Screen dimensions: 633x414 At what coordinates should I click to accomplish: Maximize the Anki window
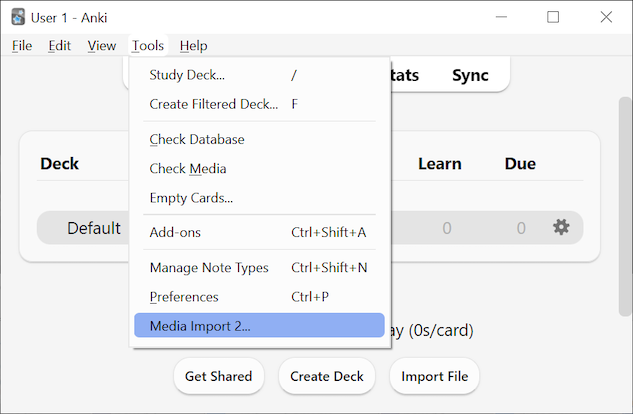click(553, 17)
